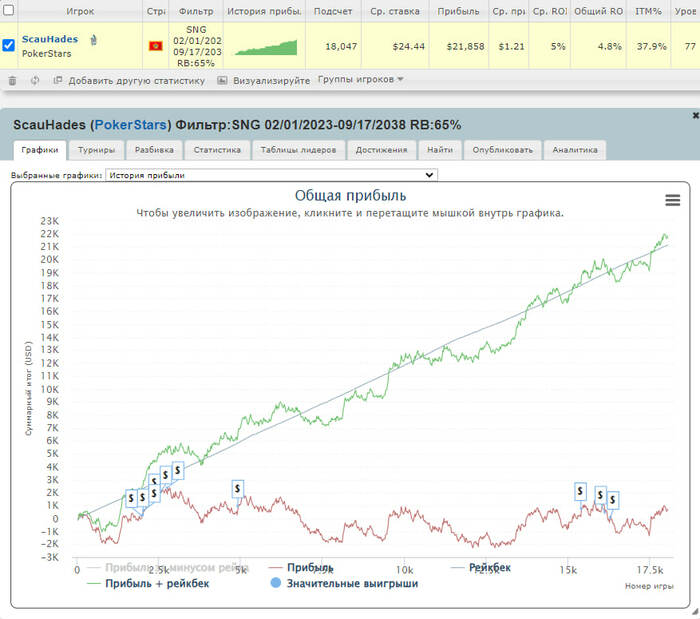Viewport: 700px width, 619px height.
Task: Switch to the Статистика tab
Action: coord(217,150)
